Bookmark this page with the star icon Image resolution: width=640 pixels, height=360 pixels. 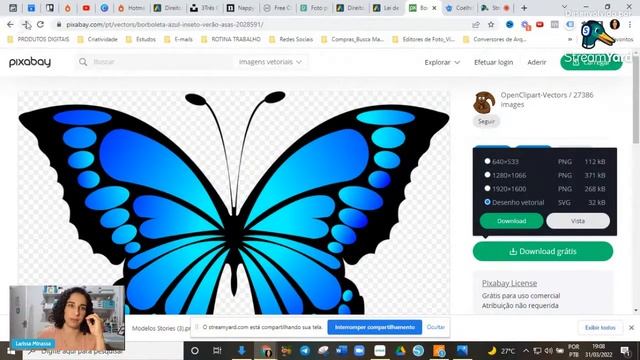tap(491, 24)
